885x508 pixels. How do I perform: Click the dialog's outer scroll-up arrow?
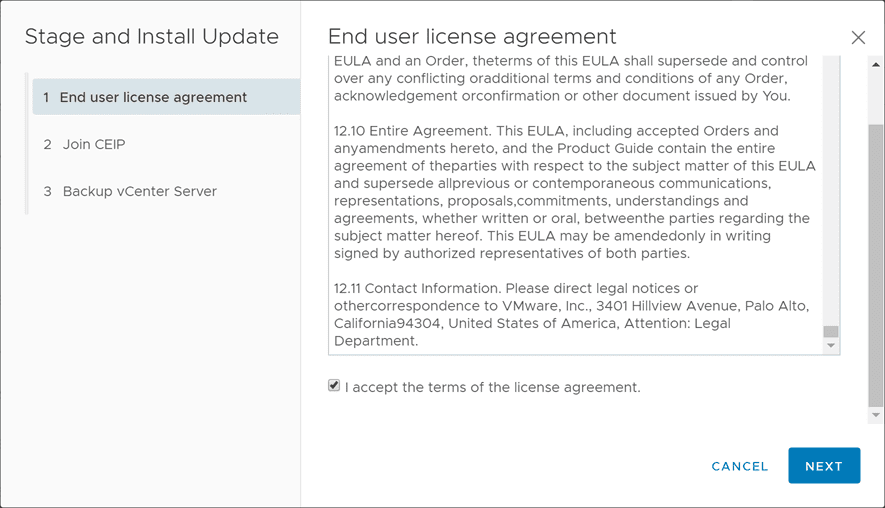(876, 64)
